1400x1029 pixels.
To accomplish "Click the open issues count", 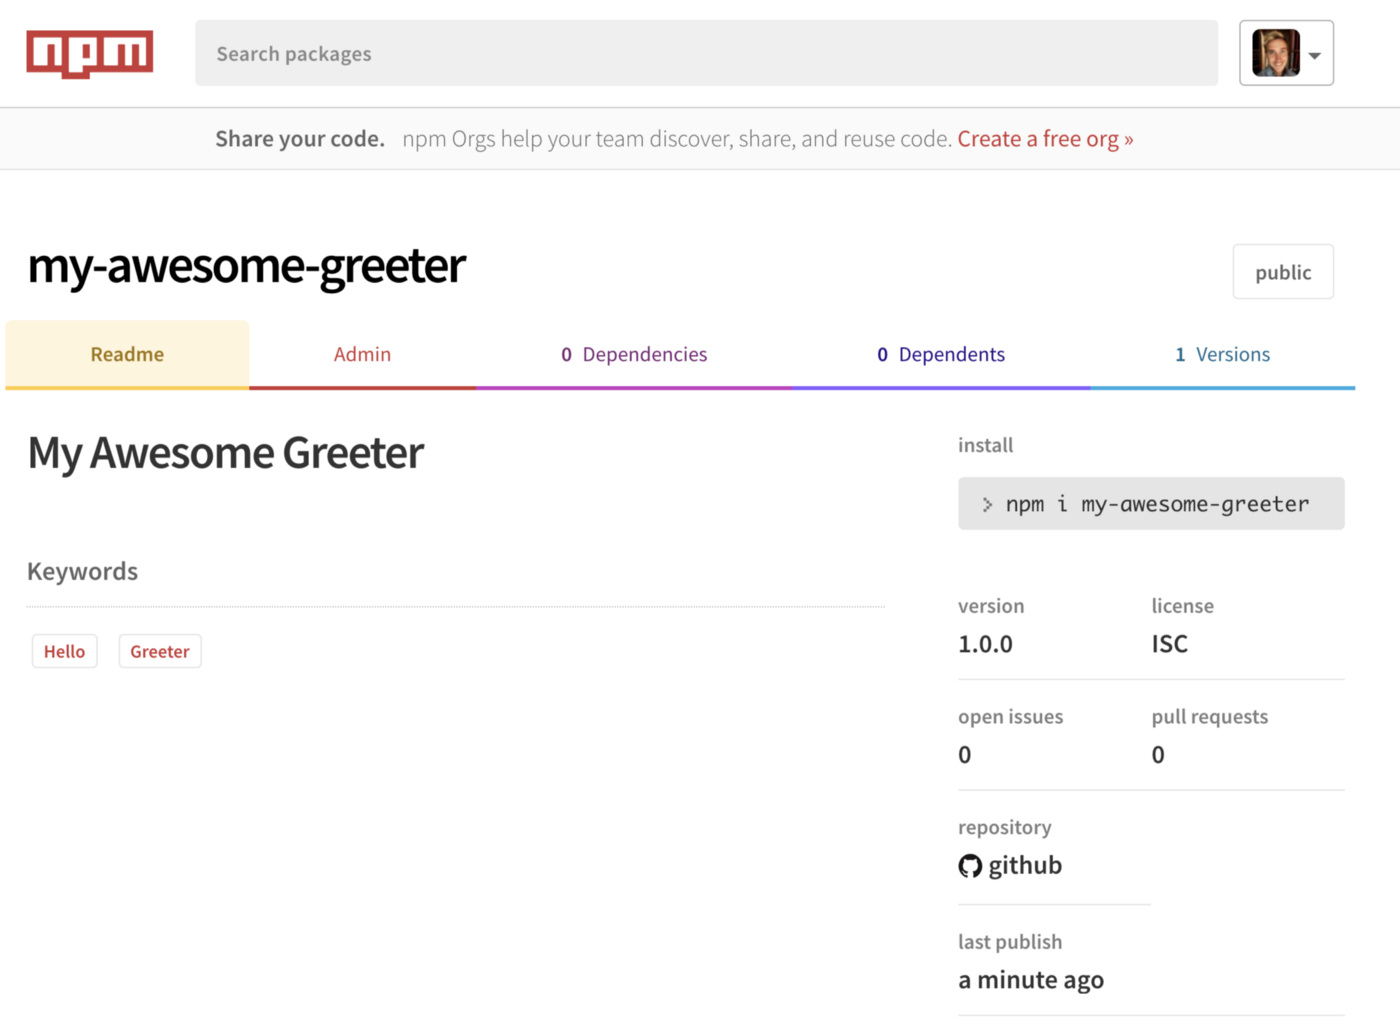I will pyautogui.click(x=964, y=755).
